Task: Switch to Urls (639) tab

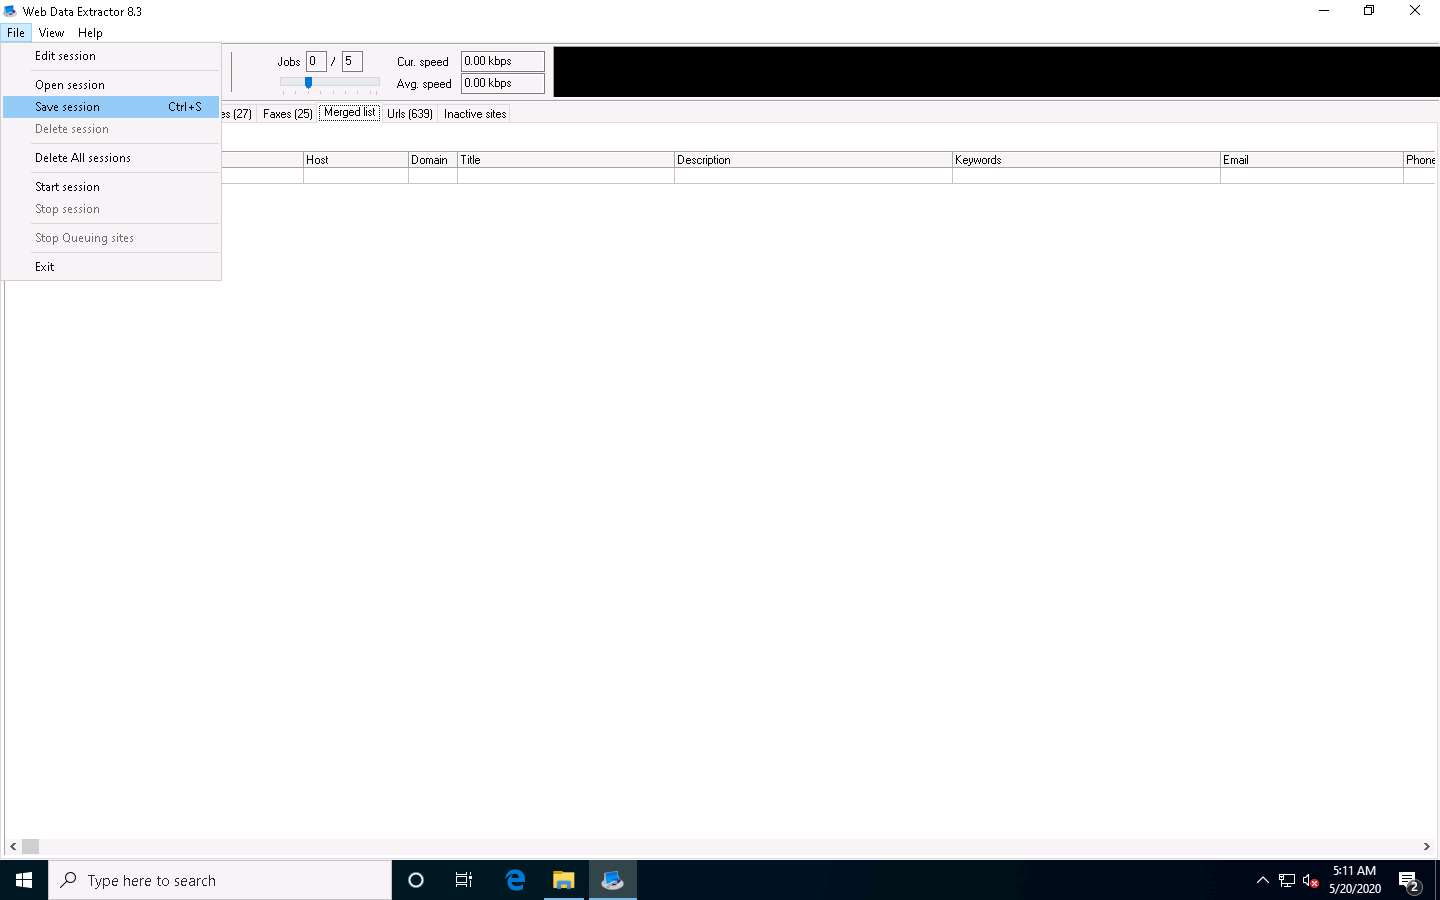Action: point(410,114)
